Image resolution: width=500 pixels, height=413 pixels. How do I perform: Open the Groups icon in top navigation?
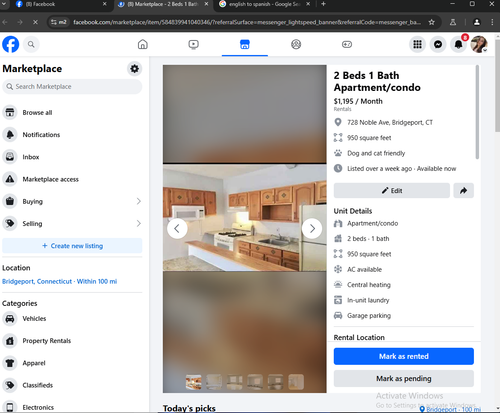coord(296,44)
